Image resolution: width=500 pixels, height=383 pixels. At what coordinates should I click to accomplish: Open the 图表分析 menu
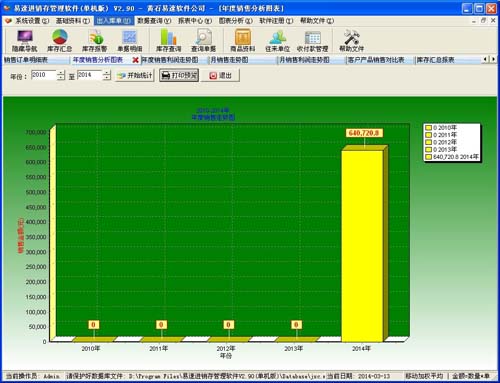pyautogui.click(x=236, y=21)
